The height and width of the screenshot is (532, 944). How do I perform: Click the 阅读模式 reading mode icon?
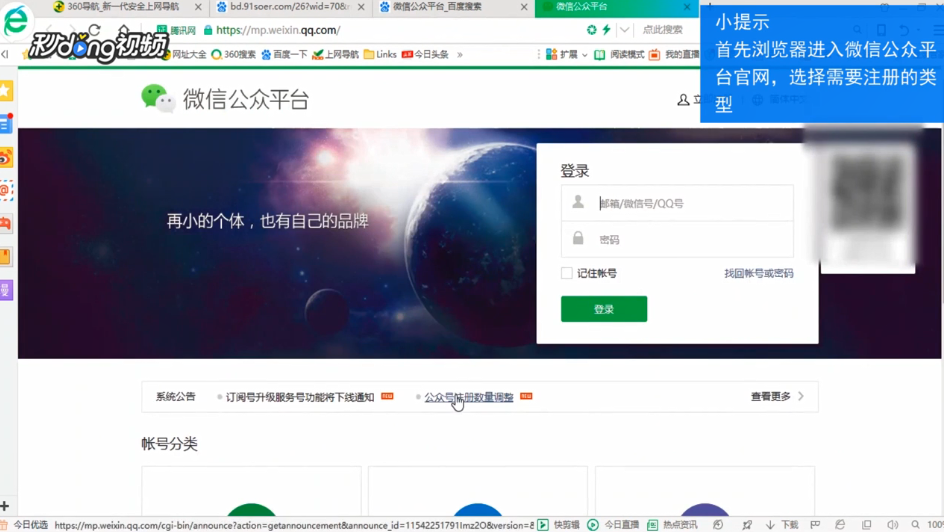[x=619, y=54]
